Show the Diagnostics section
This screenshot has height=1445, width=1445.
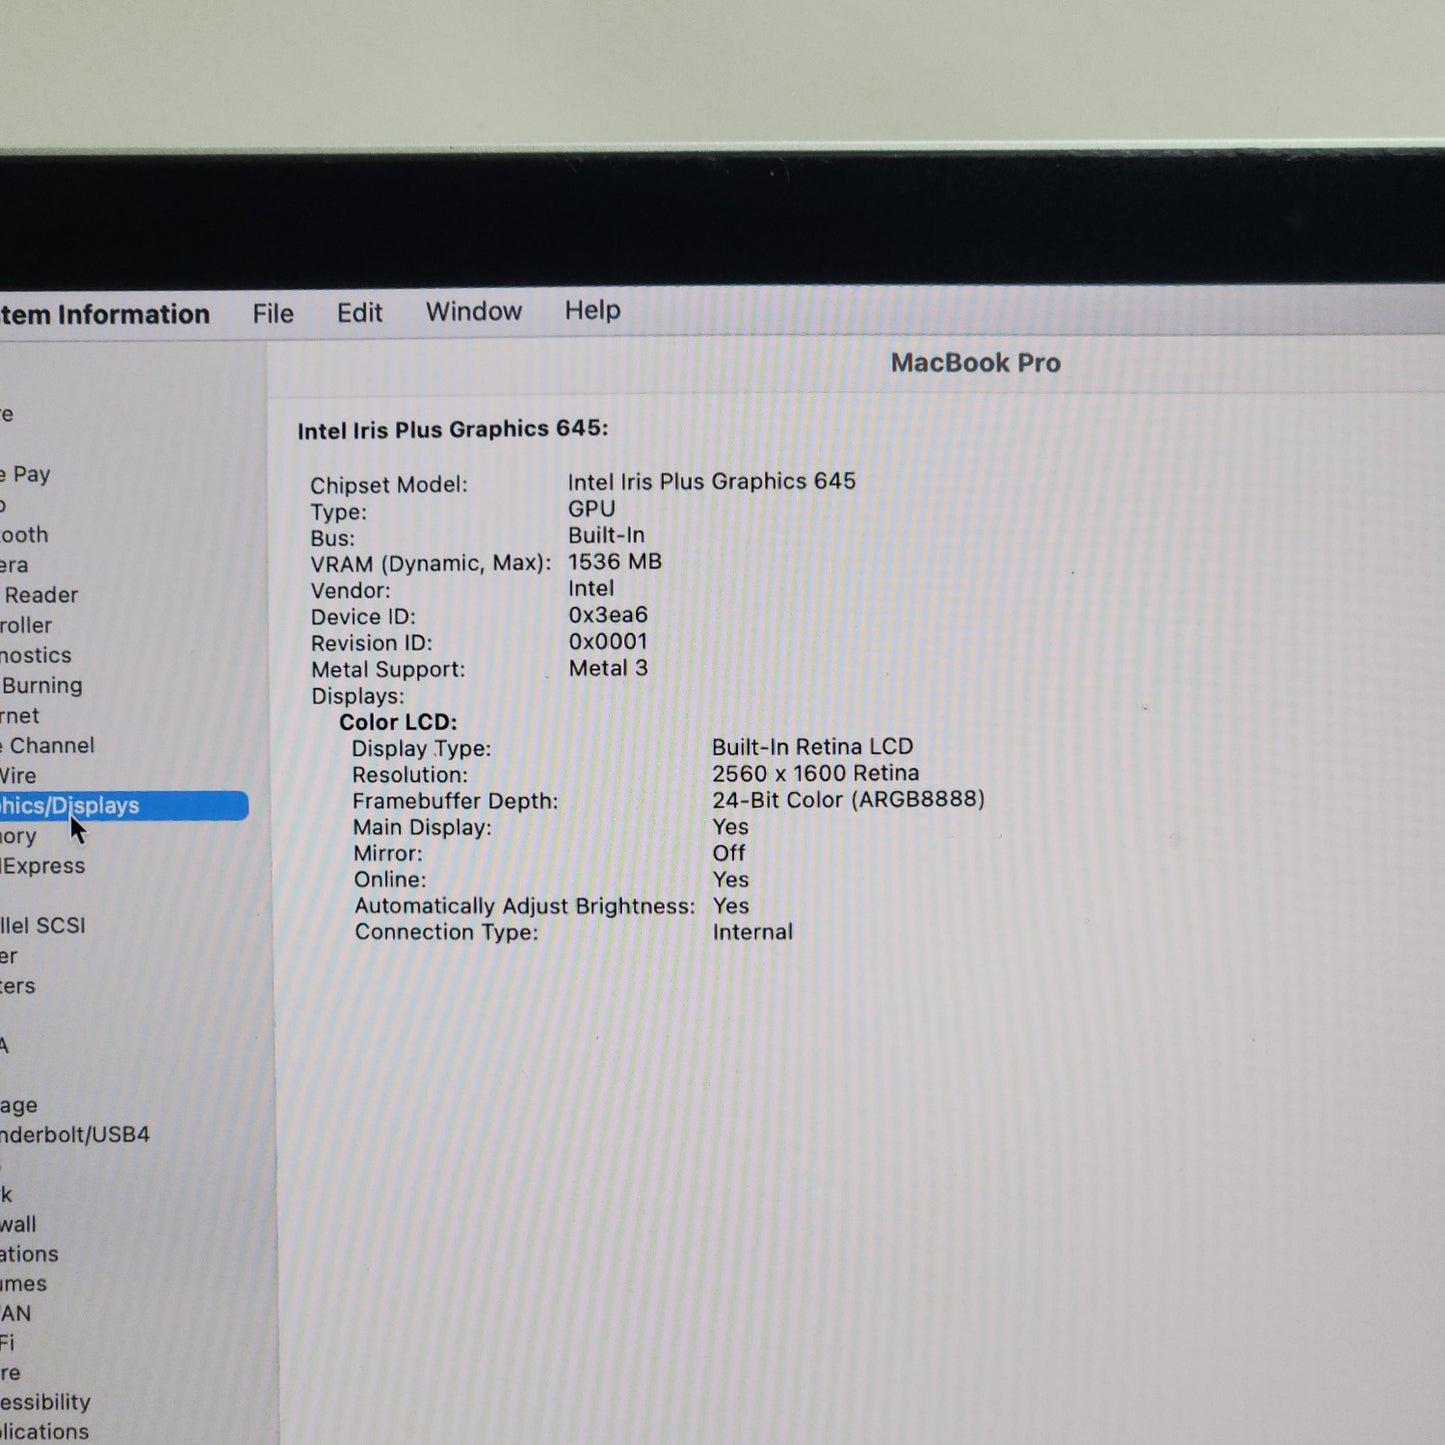point(36,656)
